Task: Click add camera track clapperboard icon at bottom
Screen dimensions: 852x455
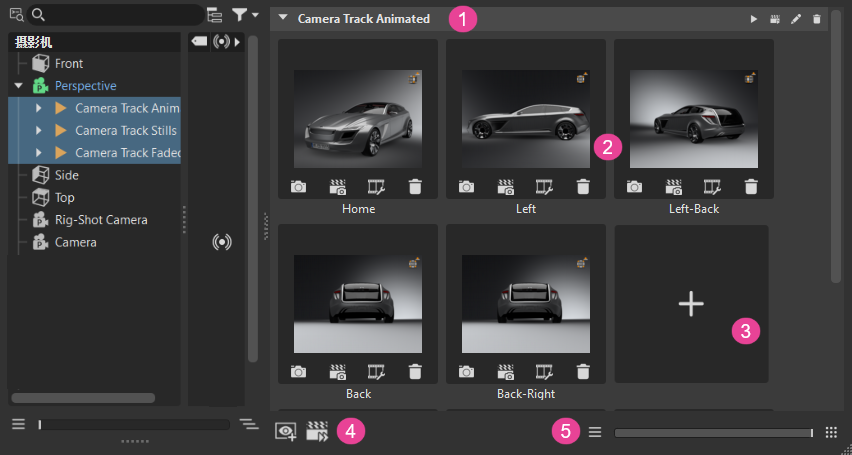Action: point(317,432)
